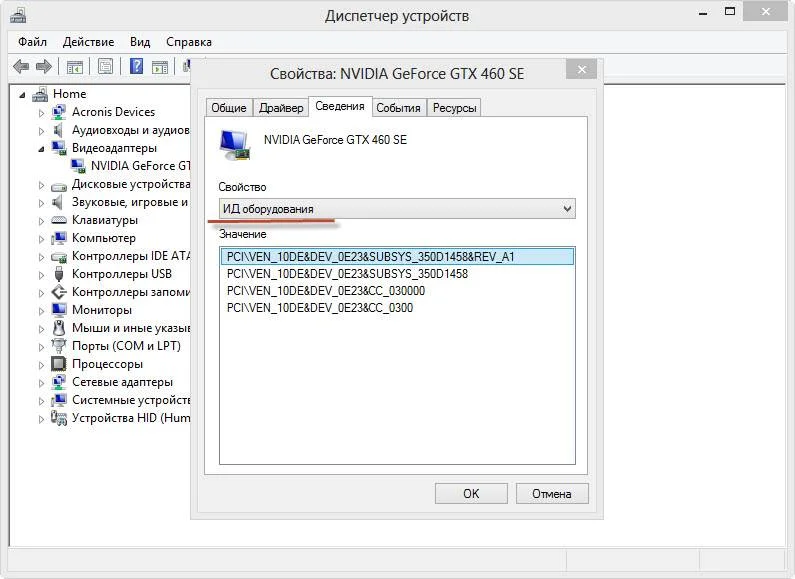The height and width of the screenshot is (579, 795).
Task: Select the value ending with CC_030000
Action: [x=397, y=291]
